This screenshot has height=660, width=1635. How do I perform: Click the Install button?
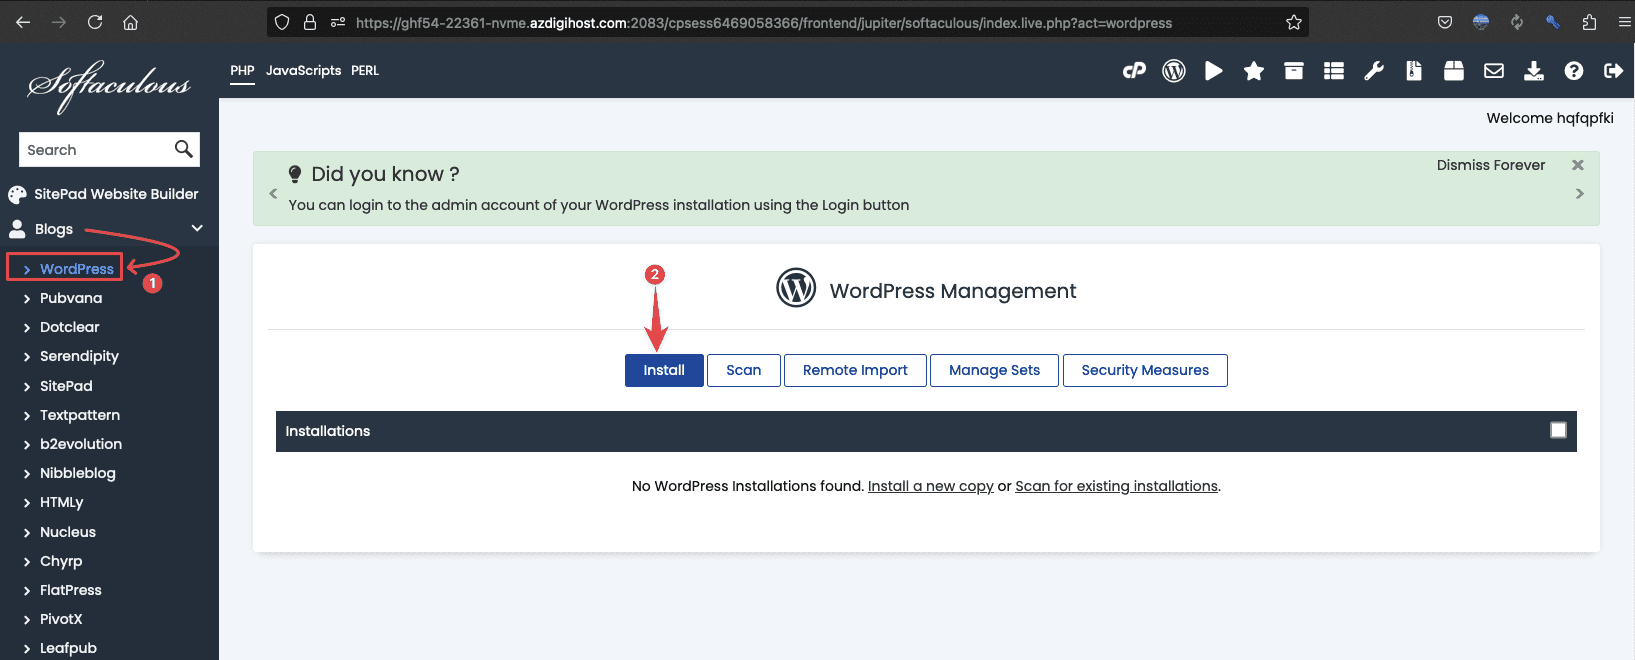pyautogui.click(x=664, y=370)
